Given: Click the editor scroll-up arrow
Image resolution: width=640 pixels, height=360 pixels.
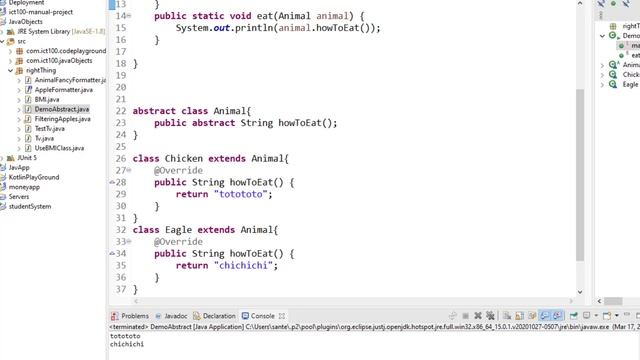Looking at the screenshot, I should 580,3.
